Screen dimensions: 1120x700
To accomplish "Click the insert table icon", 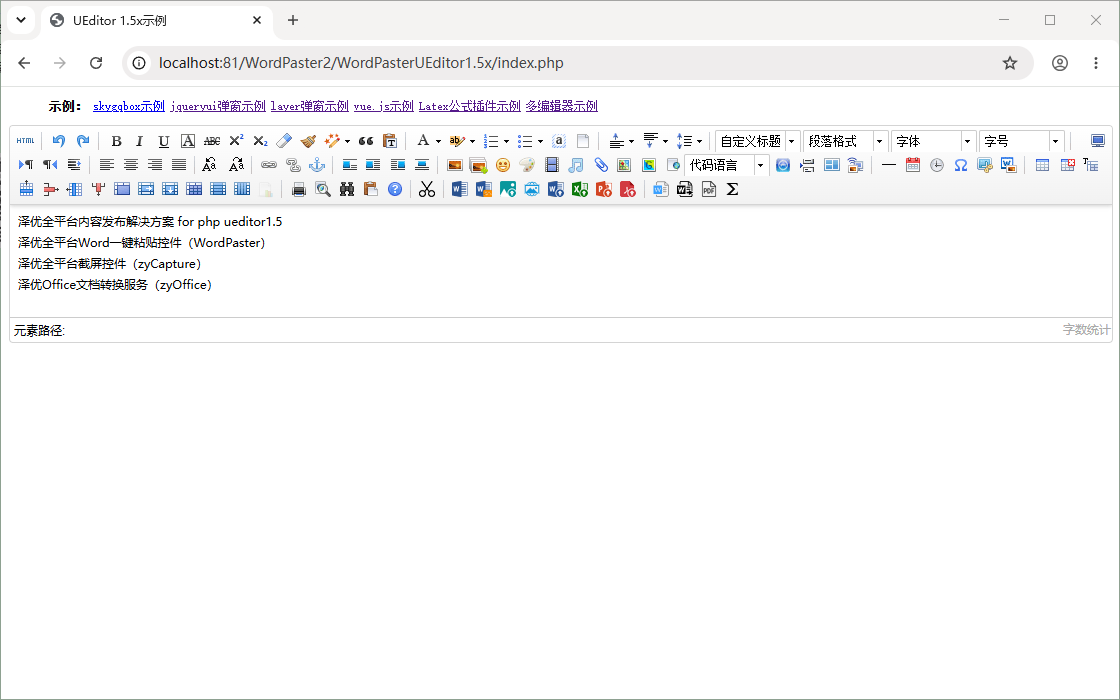I will point(1042,165).
